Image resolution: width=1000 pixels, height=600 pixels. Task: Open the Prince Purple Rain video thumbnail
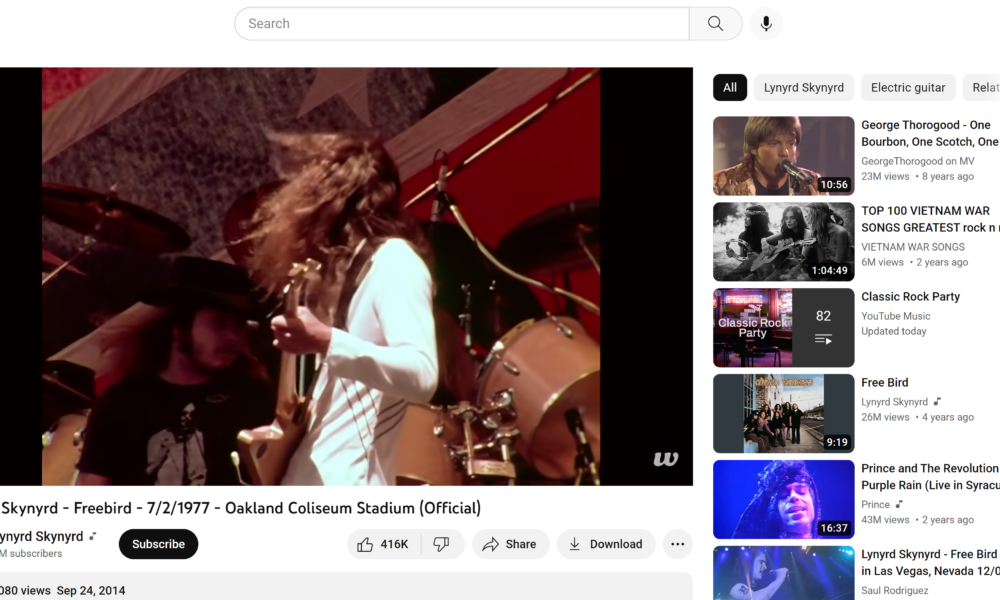(783, 499)
